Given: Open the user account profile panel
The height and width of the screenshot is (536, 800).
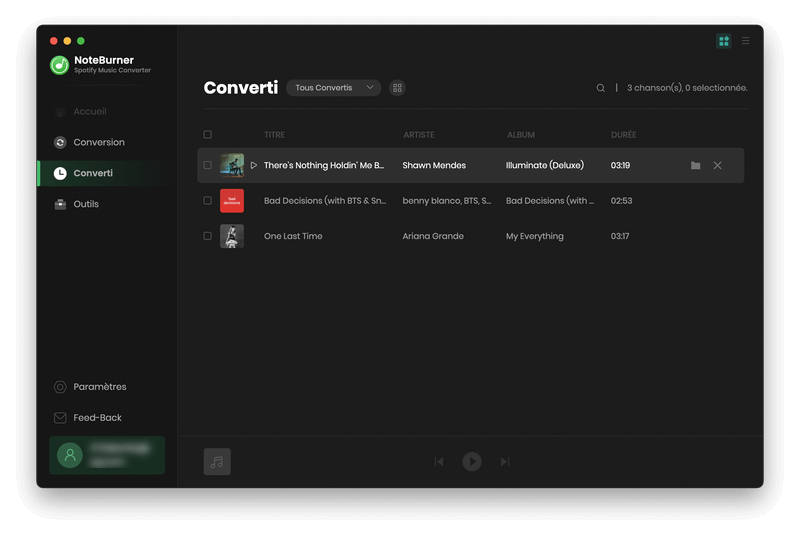Looking at the screenshot, I should [x=107, y=455].
